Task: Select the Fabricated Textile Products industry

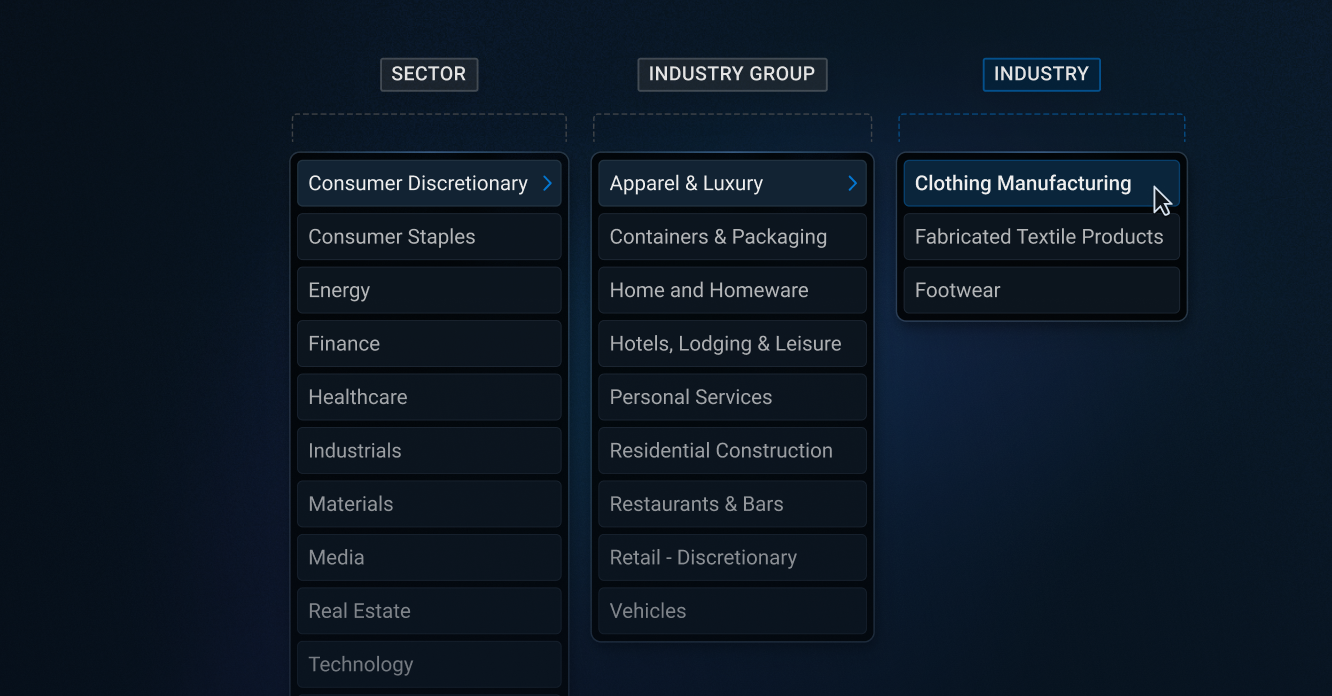Action: [1041, 236]
